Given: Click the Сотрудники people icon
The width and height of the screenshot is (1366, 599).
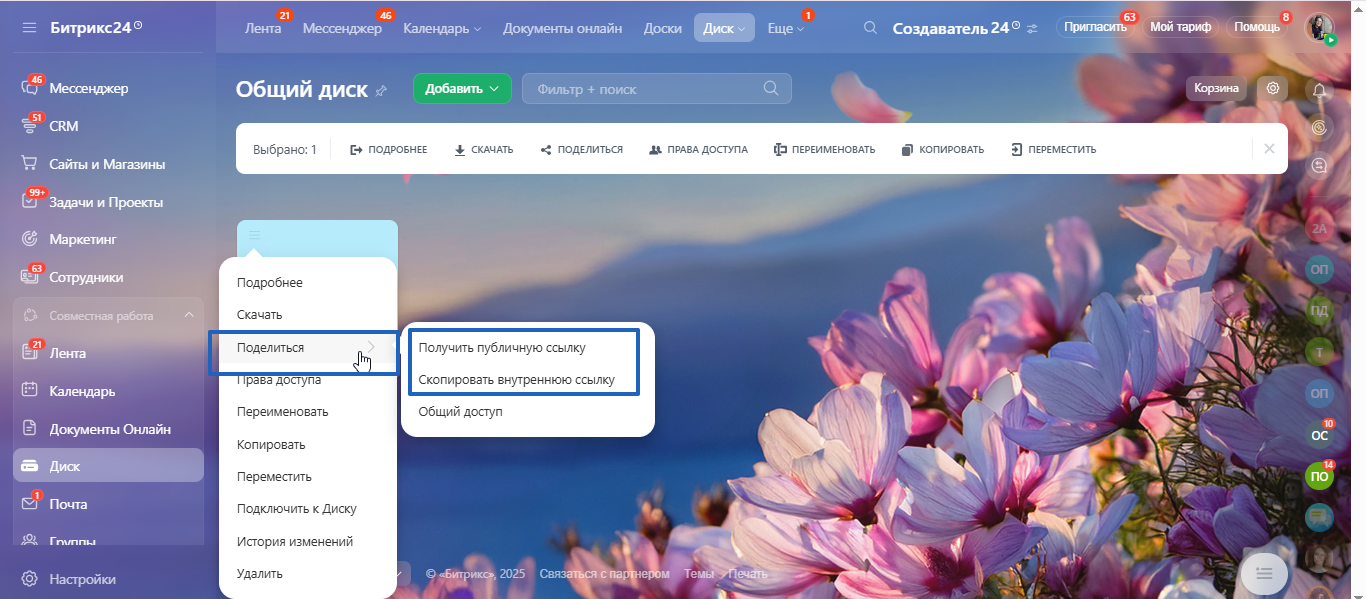Looking at the screenshot, I should pyautogui.click(x=29, y=277).
